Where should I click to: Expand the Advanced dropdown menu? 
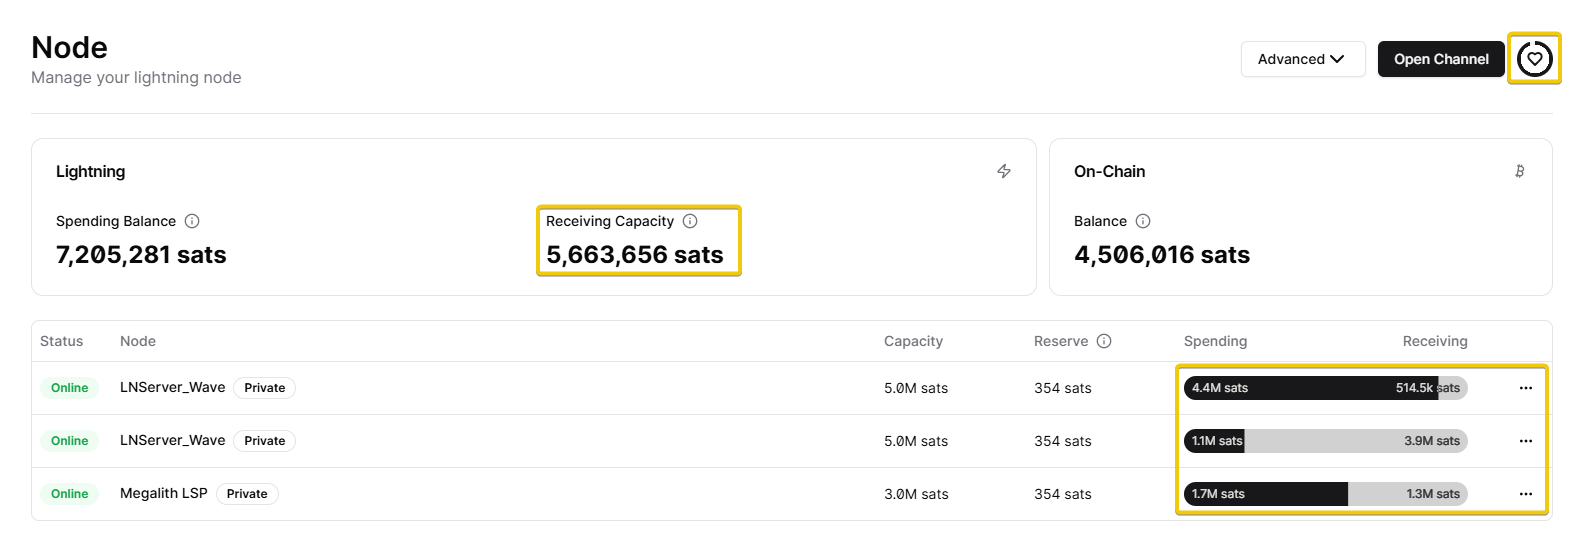pyautogui.click(x=1302, y=59)
